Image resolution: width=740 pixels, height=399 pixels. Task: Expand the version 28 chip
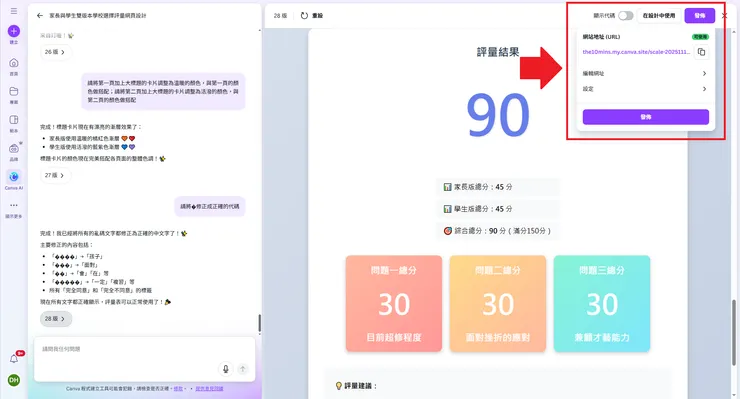pos(56,319)
